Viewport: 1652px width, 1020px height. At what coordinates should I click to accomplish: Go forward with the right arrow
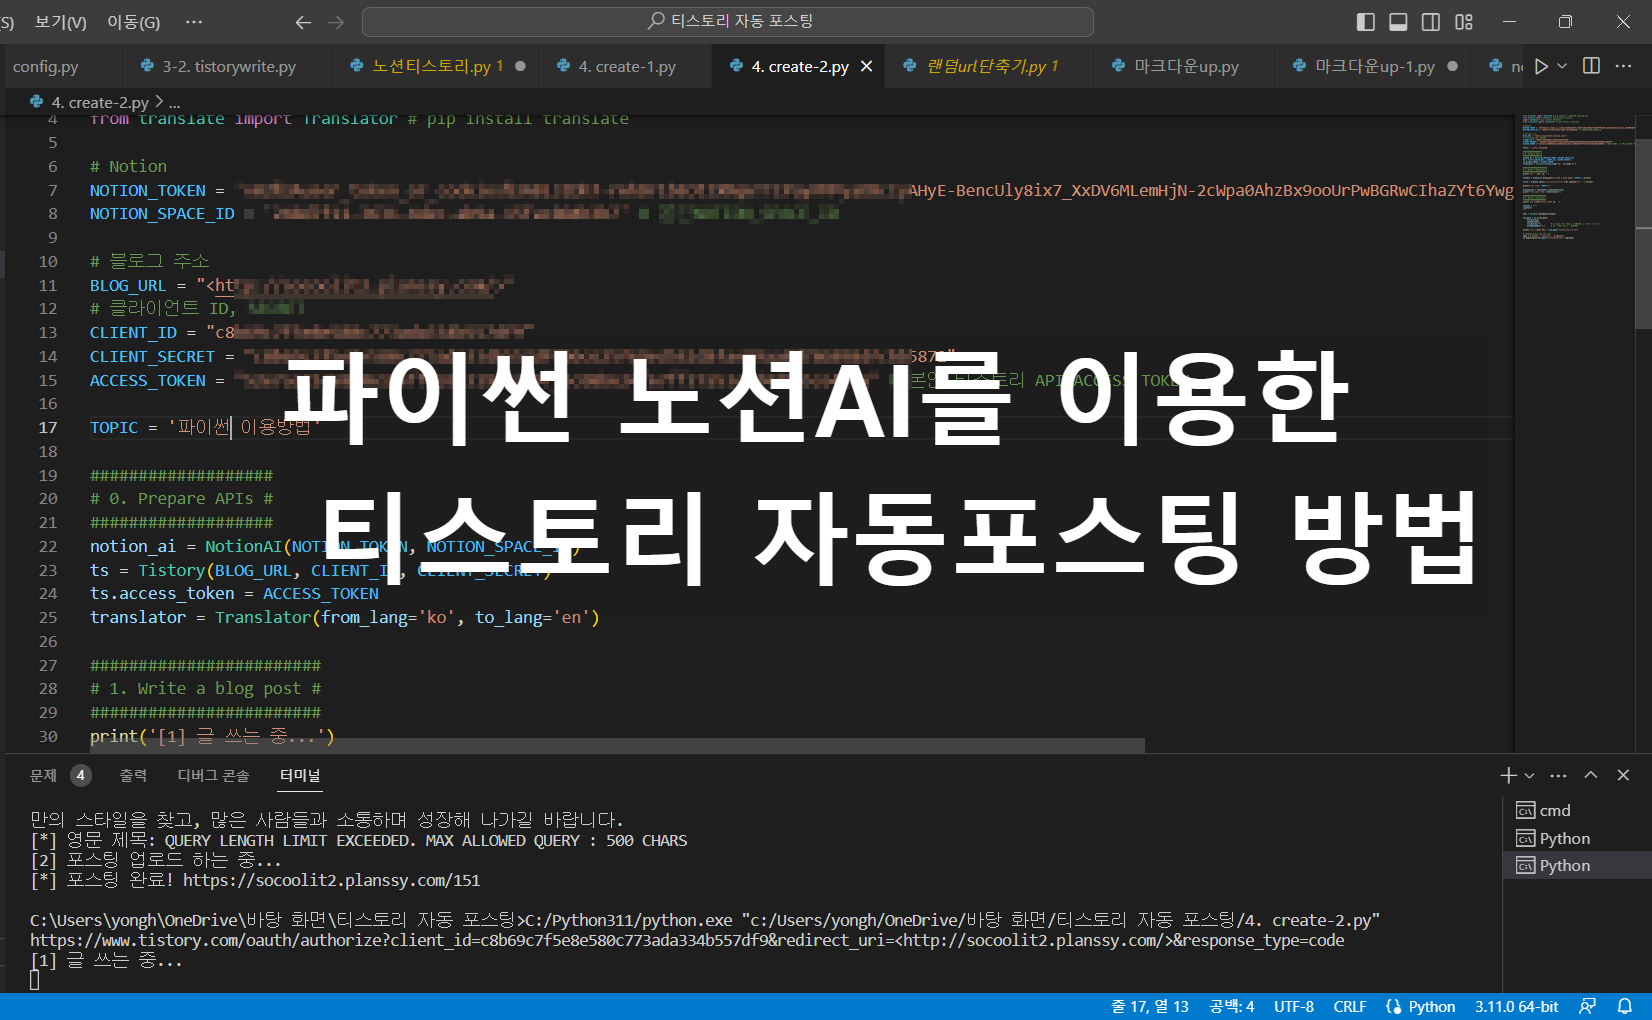tap(336, 22)
